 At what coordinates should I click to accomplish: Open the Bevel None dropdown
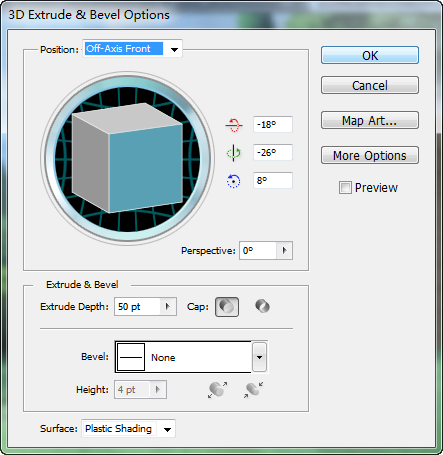pyautogui.click(x=259, y=357)
